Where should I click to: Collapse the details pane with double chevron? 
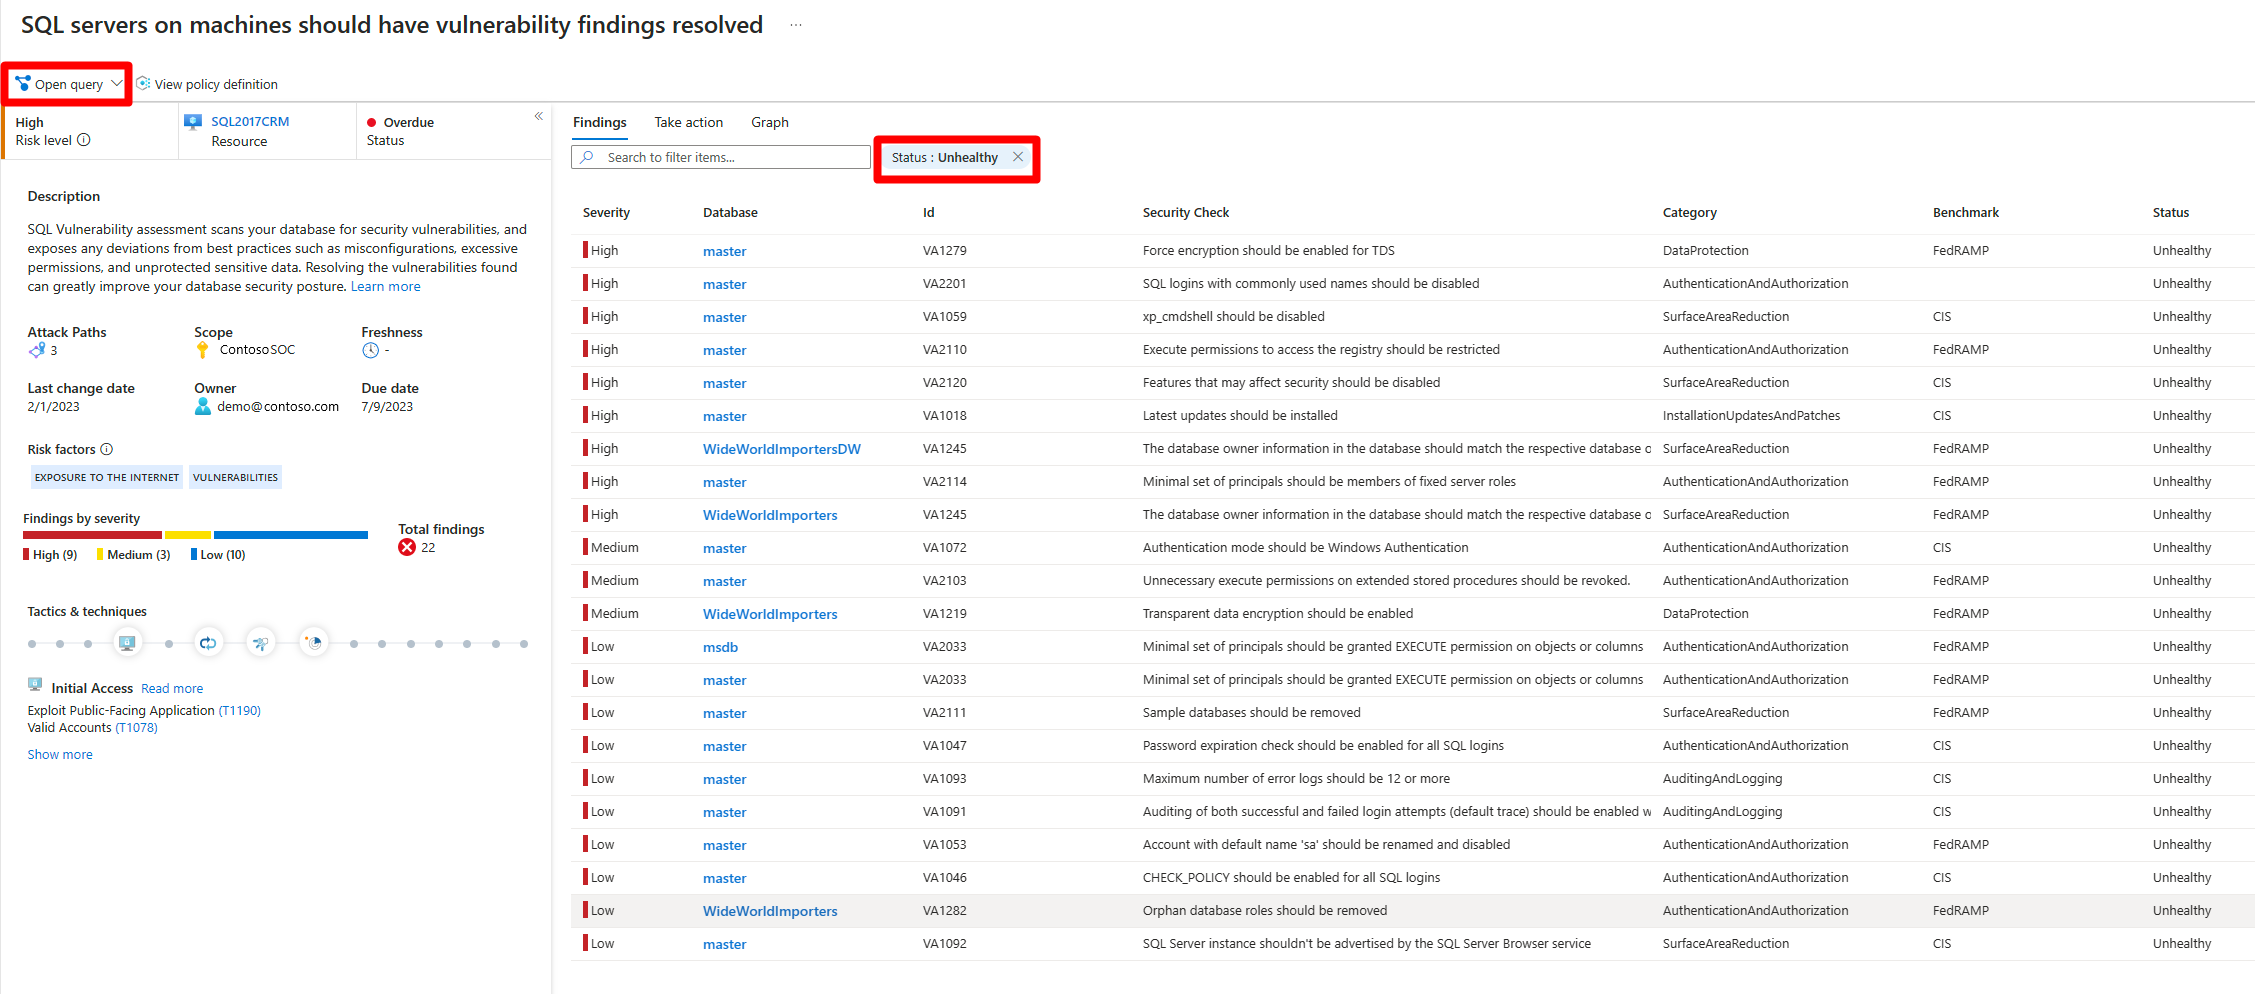click(538, 116)
